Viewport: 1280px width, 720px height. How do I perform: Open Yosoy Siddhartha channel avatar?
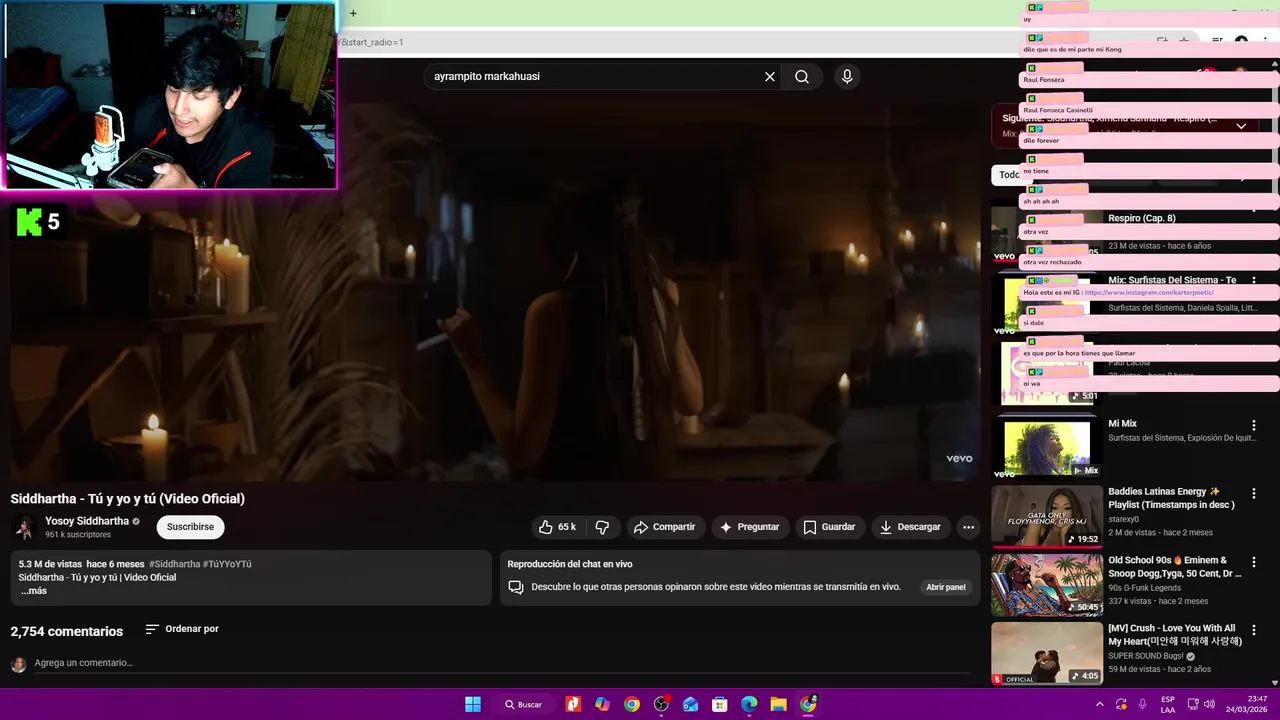(24, 527)
